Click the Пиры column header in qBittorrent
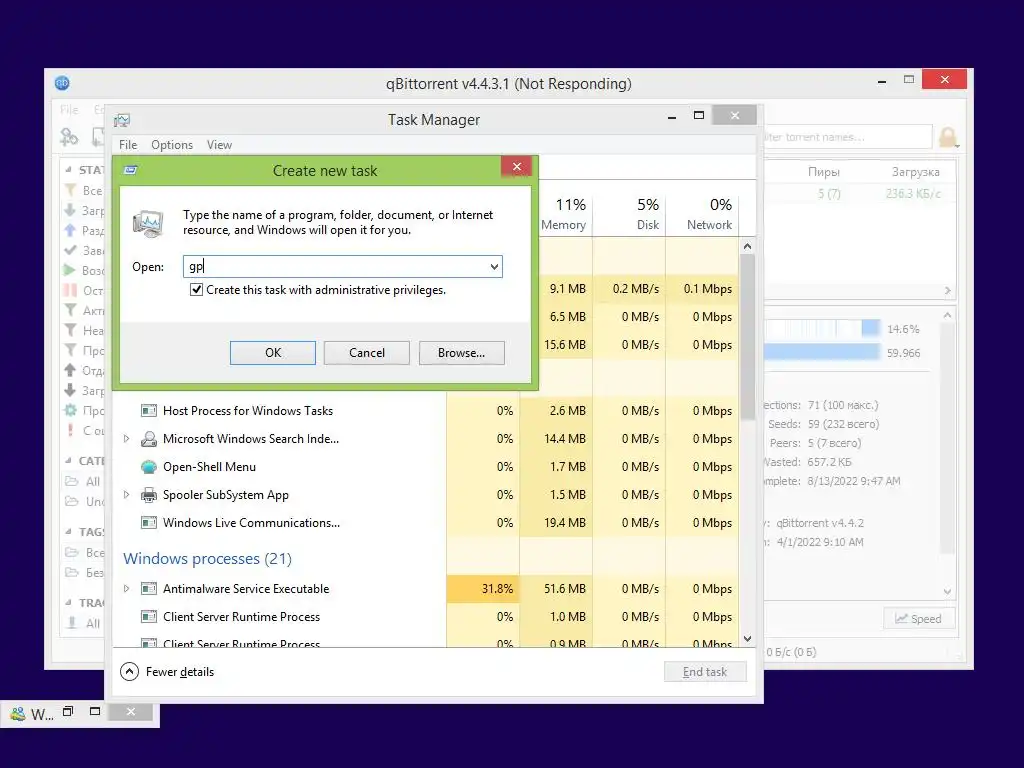 point(824,172)
